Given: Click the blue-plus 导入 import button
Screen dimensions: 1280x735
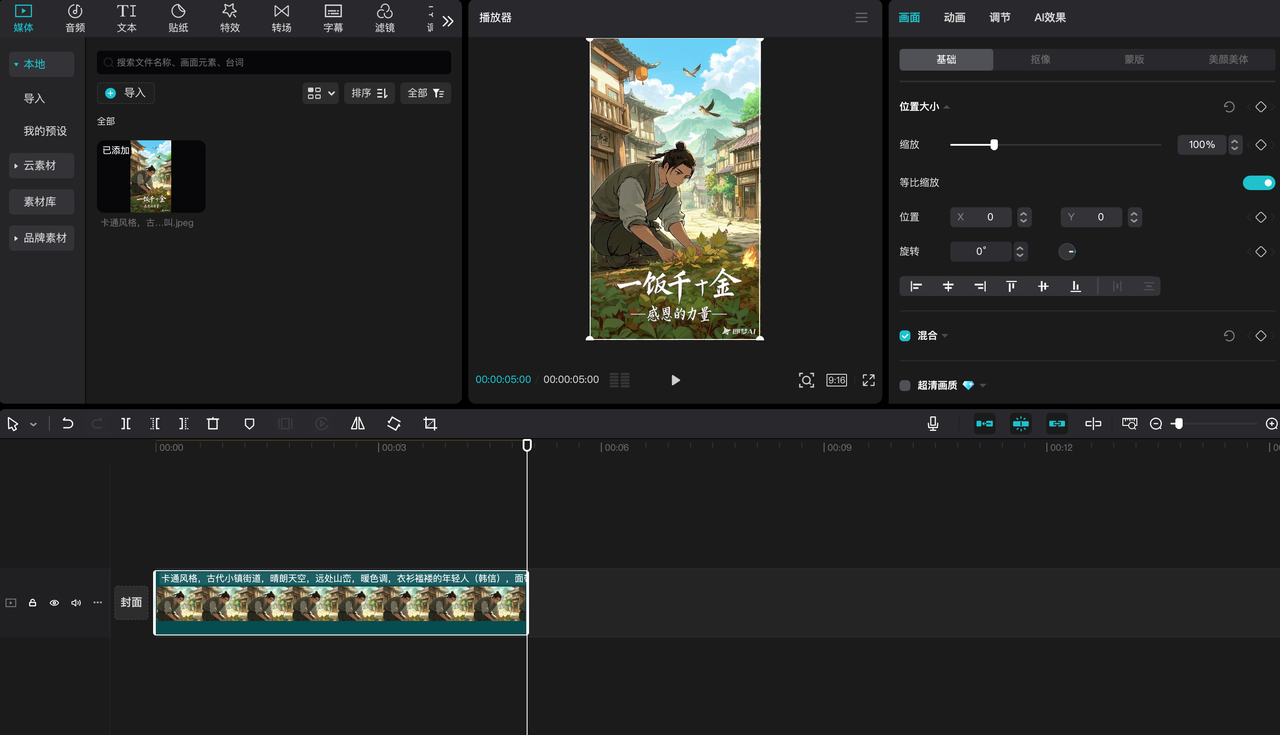Looking at the screenshot, I should point(126,93).
